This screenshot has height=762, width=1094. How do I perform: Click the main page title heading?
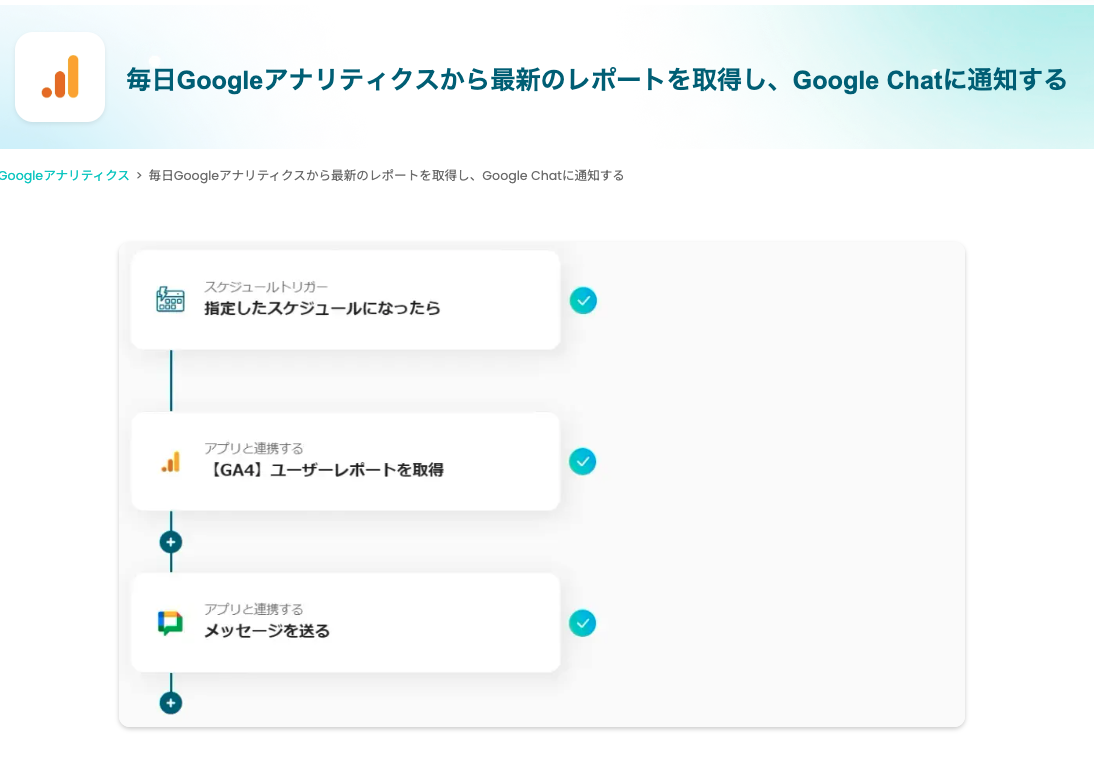click(597, 80)
